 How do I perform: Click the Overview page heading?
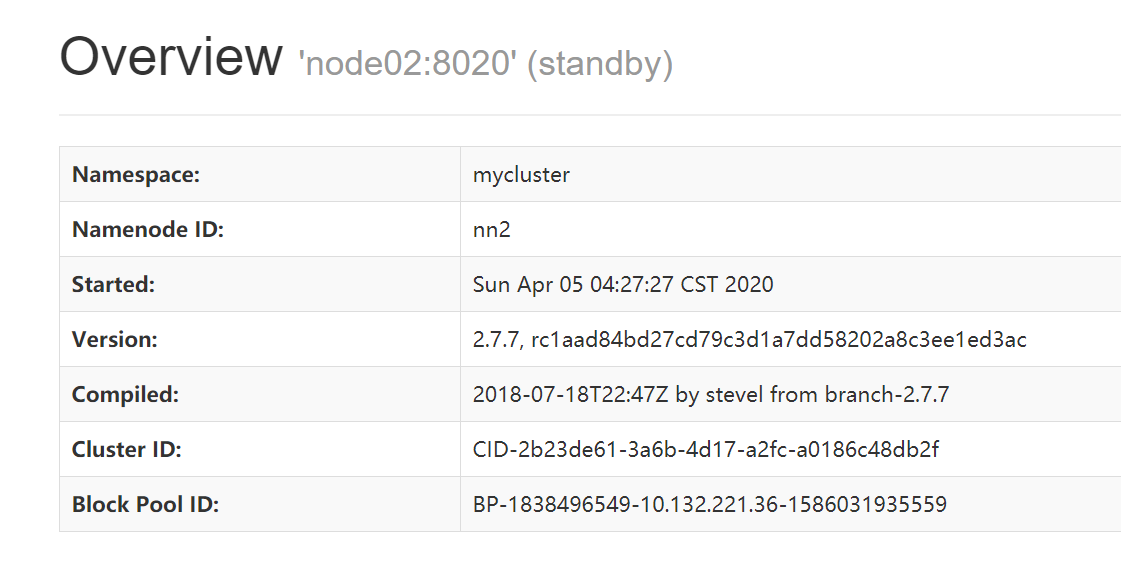(171, 57)
